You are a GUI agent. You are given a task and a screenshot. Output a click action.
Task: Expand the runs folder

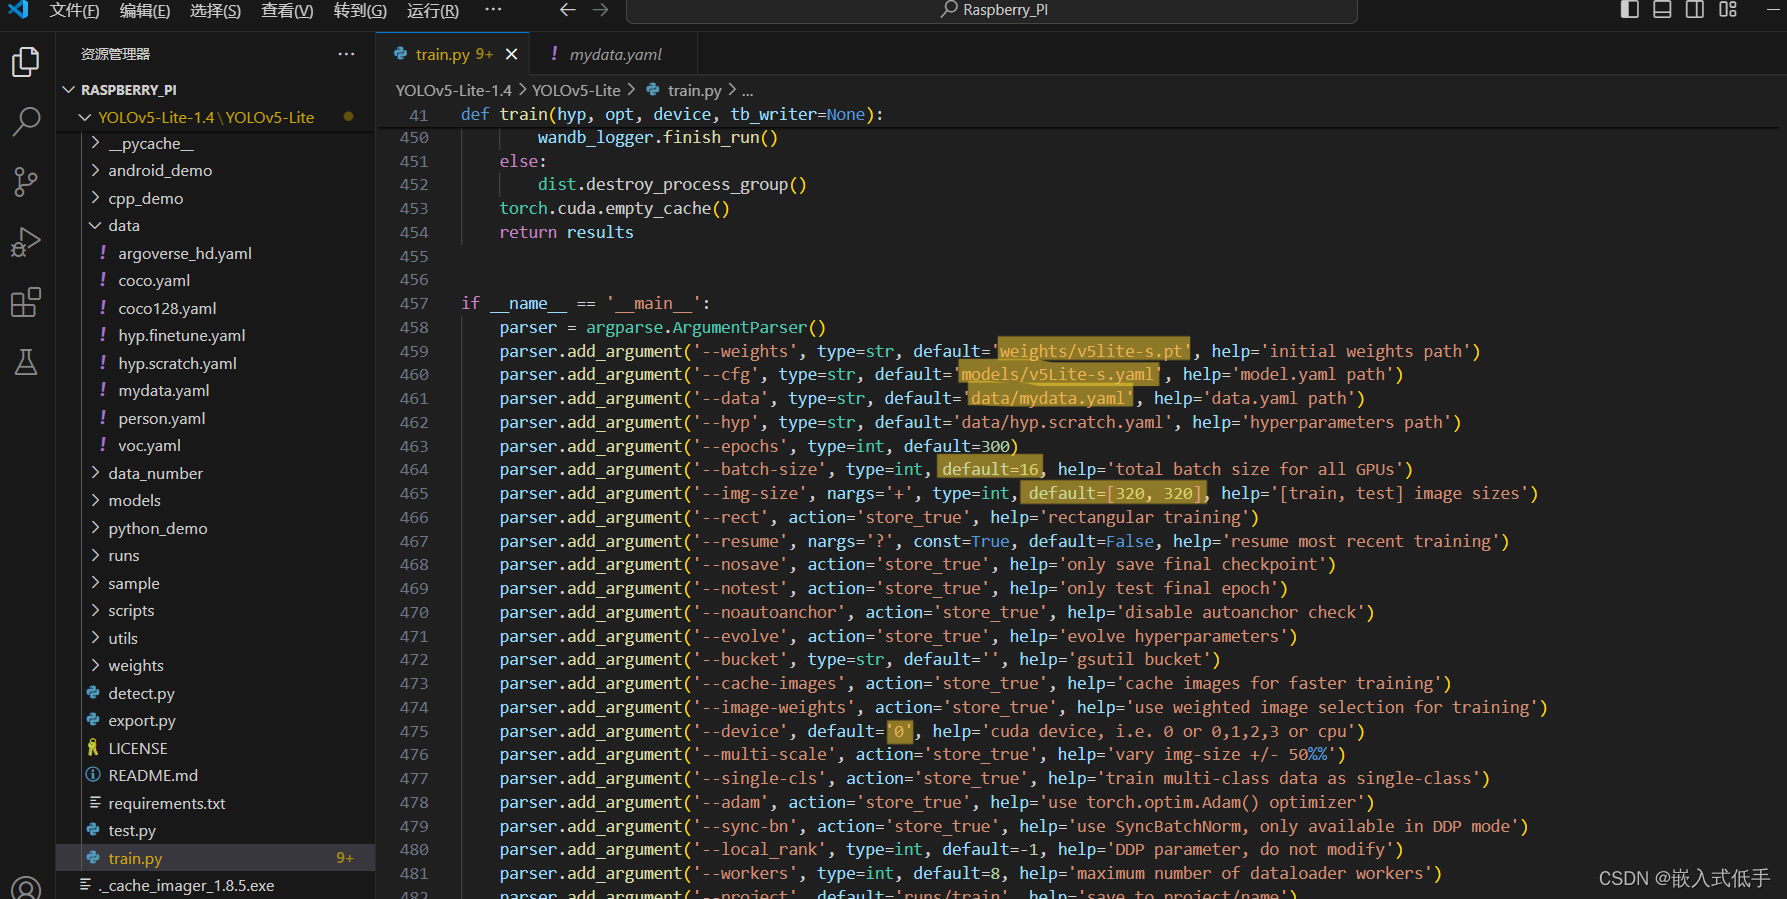click(x=215, y=556)
